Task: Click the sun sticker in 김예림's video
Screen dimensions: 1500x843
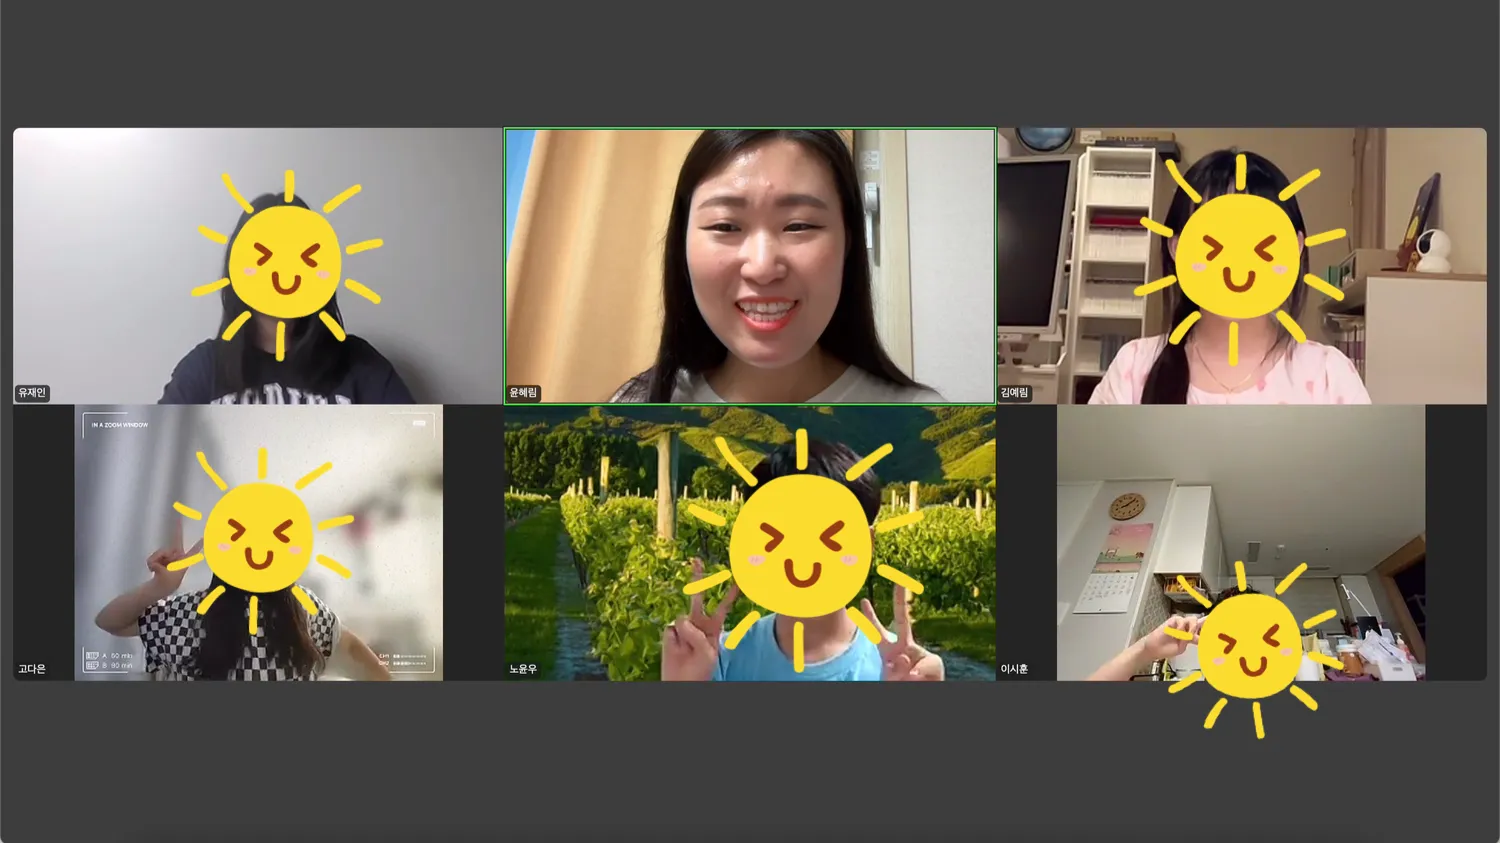Action: point(1238,259)
